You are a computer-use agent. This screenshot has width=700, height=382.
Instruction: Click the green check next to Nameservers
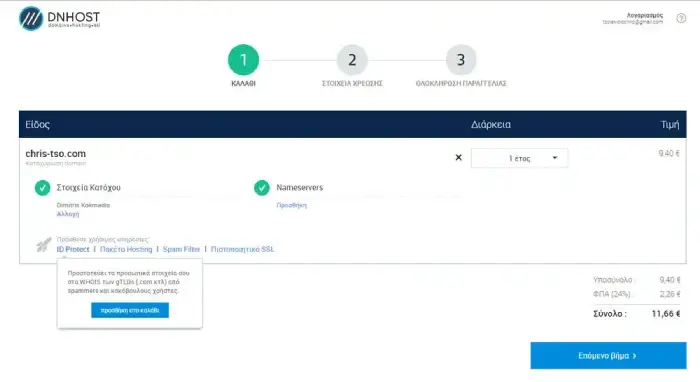262,188
